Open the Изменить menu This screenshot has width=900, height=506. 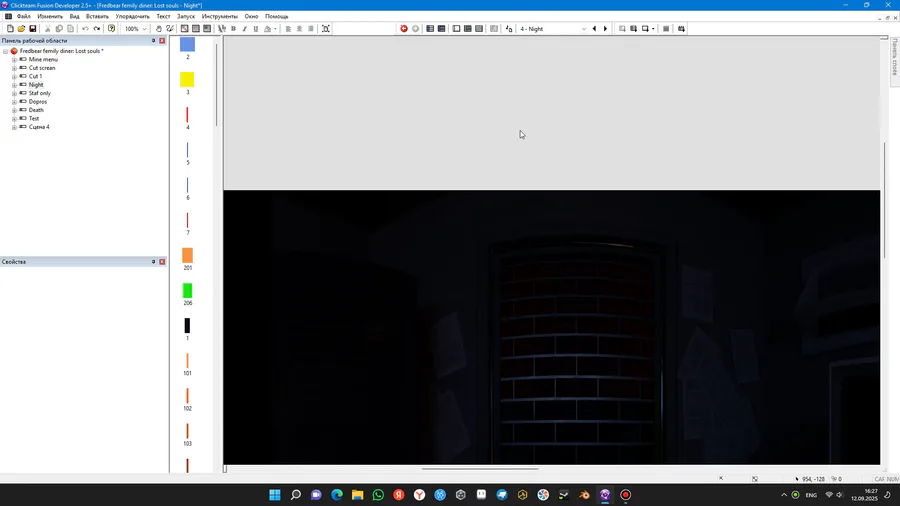click(x=50, y=17)
